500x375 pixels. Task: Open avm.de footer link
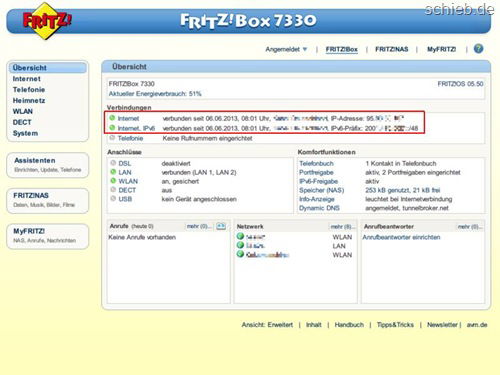(477, 325)
